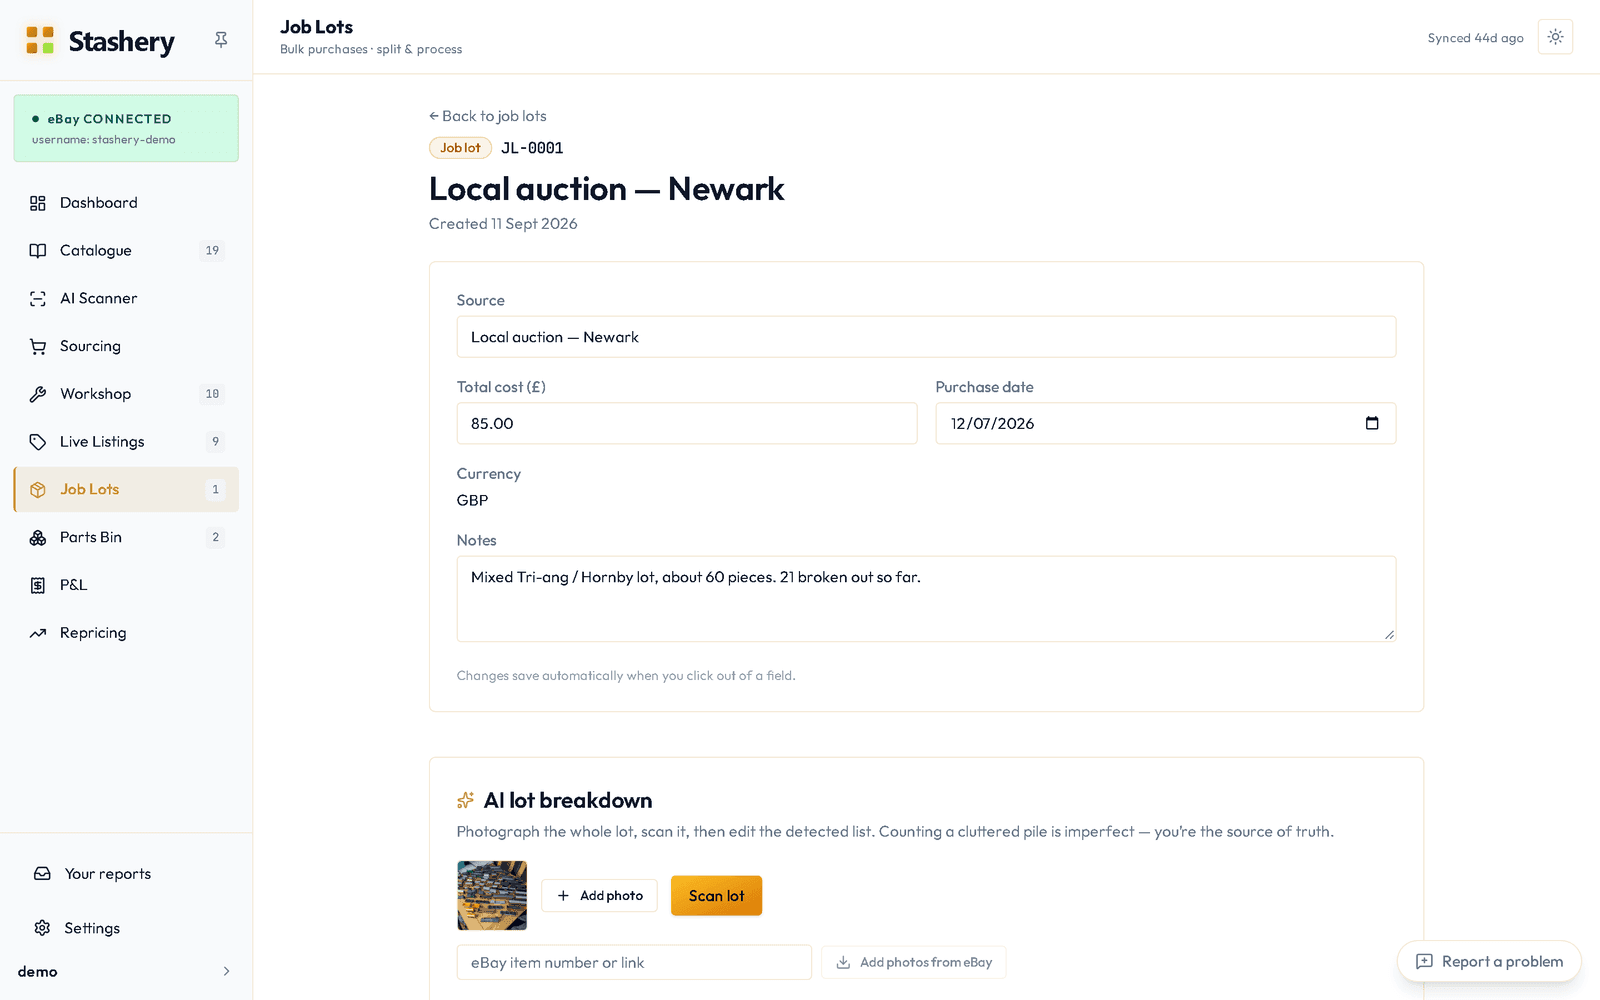Toggle light/dark theme sun icon
This screenshot has height=1000, width=1600.
point(1555,37)
